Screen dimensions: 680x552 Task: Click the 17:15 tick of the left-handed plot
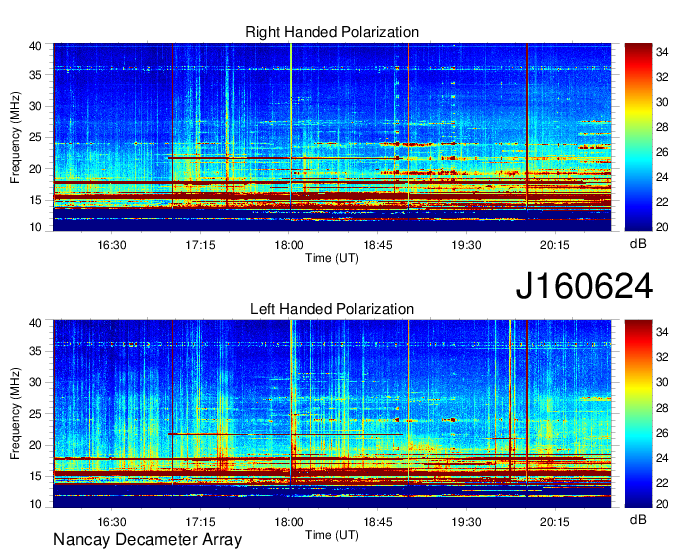pyautogui.click(x=200, y=522)
